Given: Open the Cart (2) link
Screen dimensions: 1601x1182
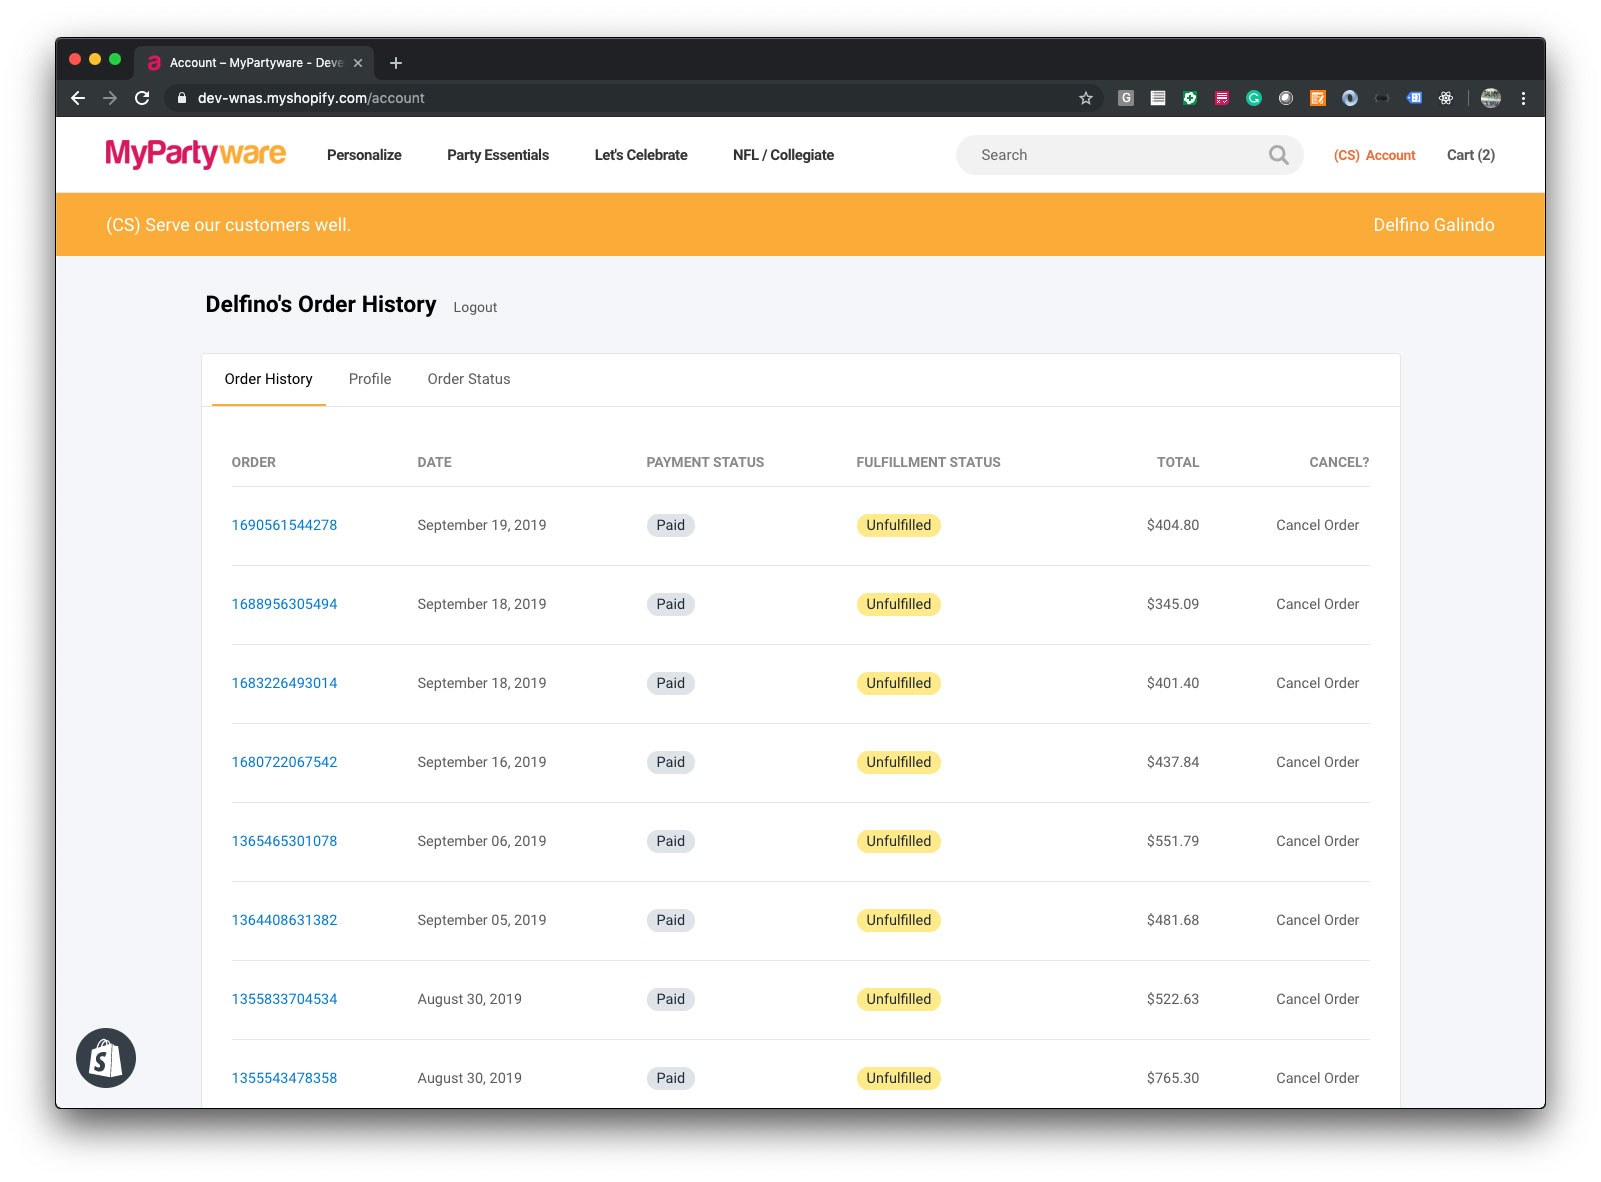Looking at the screenshot, I should point(1470,155).
